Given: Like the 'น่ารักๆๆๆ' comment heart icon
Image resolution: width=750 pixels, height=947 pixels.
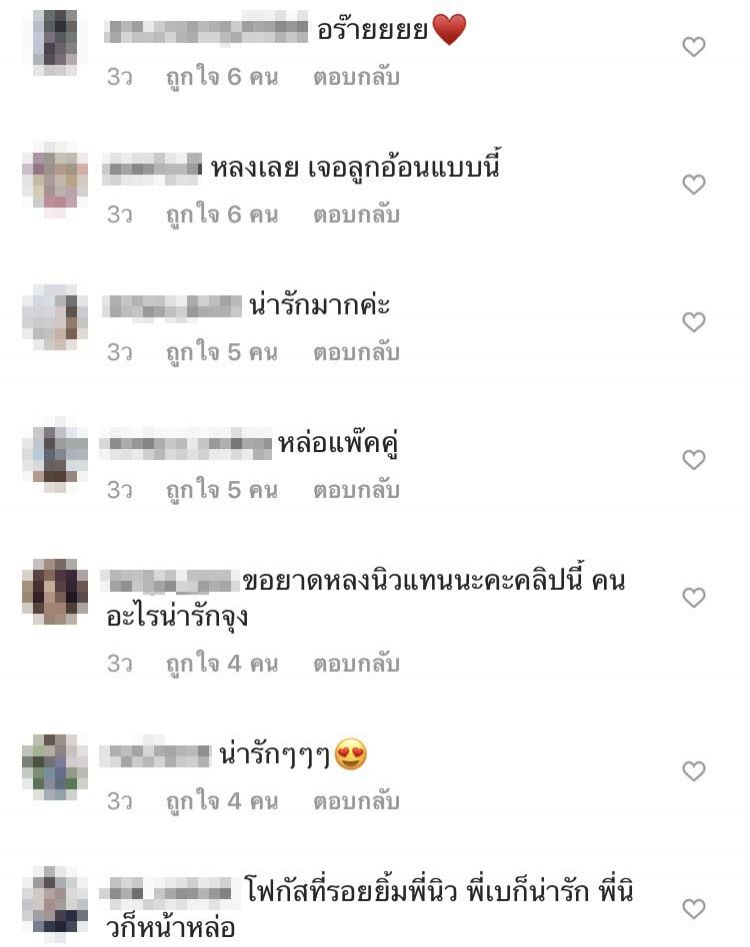Looking at the screenshot, I should click(x=694, y=771).
